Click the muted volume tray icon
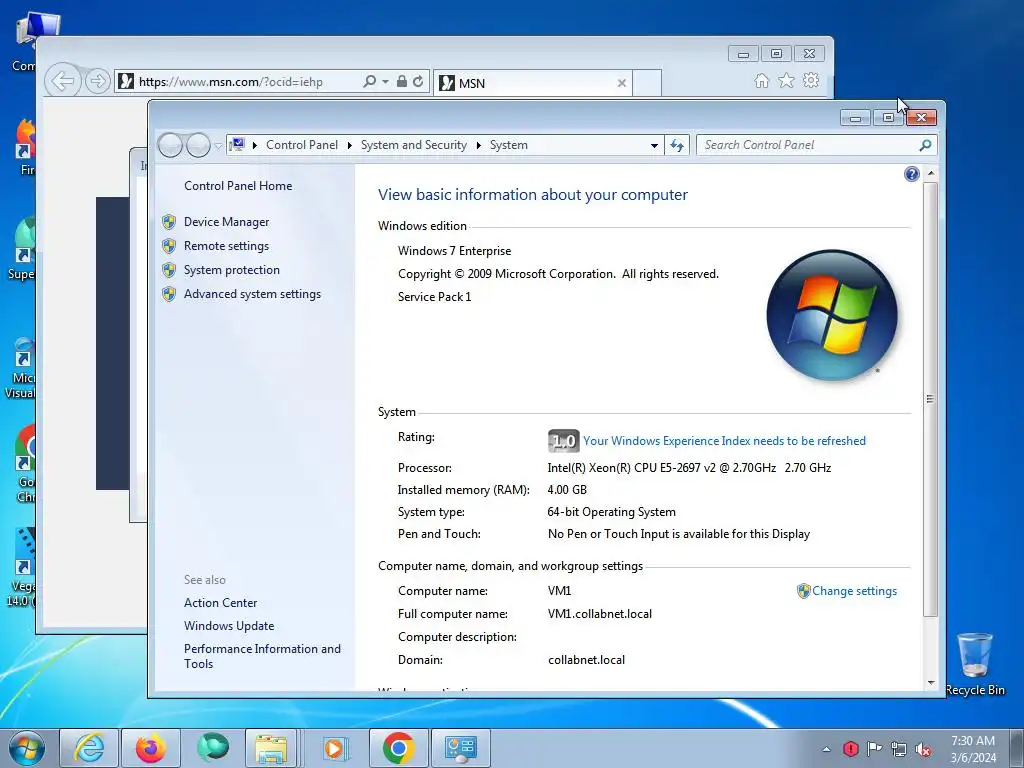Image resolution: width=1024 pixels, height=768 pixels. click(923, 749)
